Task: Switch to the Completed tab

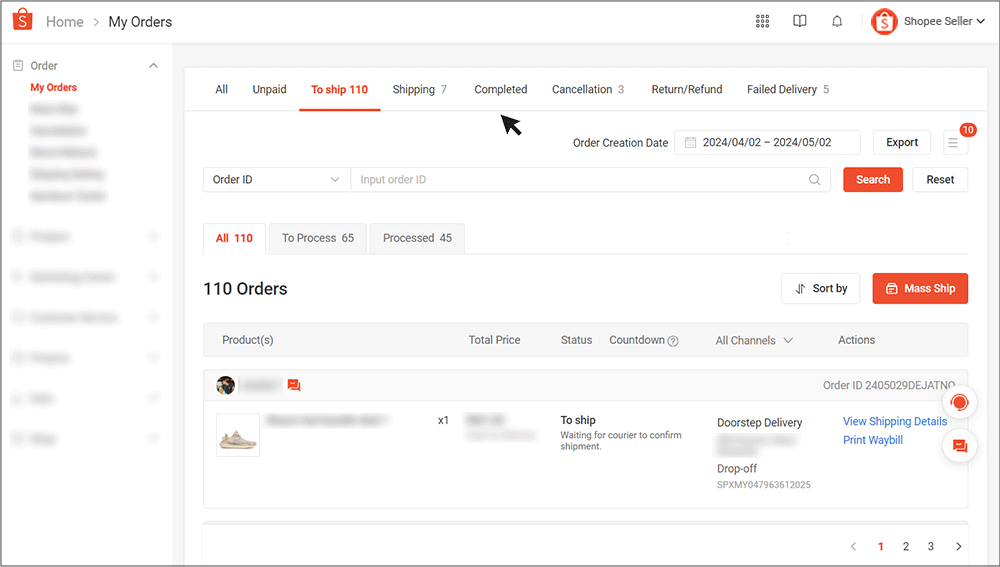Action: tap(501, 89)
